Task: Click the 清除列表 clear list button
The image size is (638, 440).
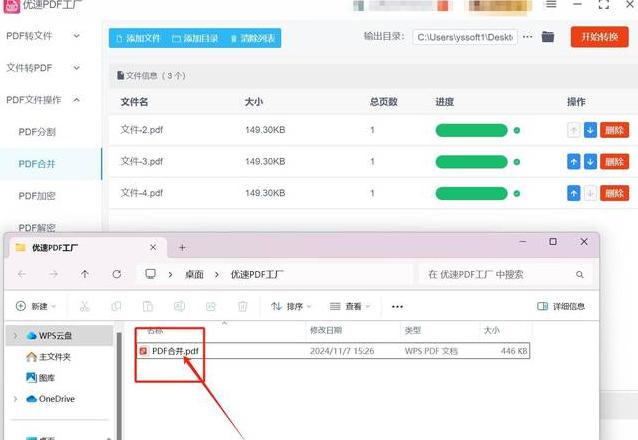Action: pyautogui.click(x=253, y=38)
